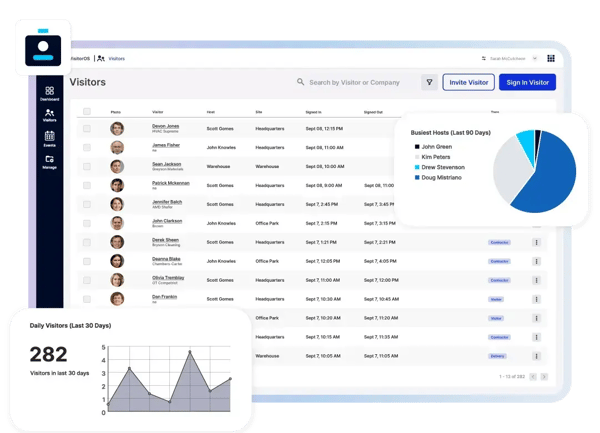Image resolution: width=600 pixels, height=433 pixels.
Task: Click Doug Mistriano legend color swatch
Action: pyautogui.click(x=417, y=177)
